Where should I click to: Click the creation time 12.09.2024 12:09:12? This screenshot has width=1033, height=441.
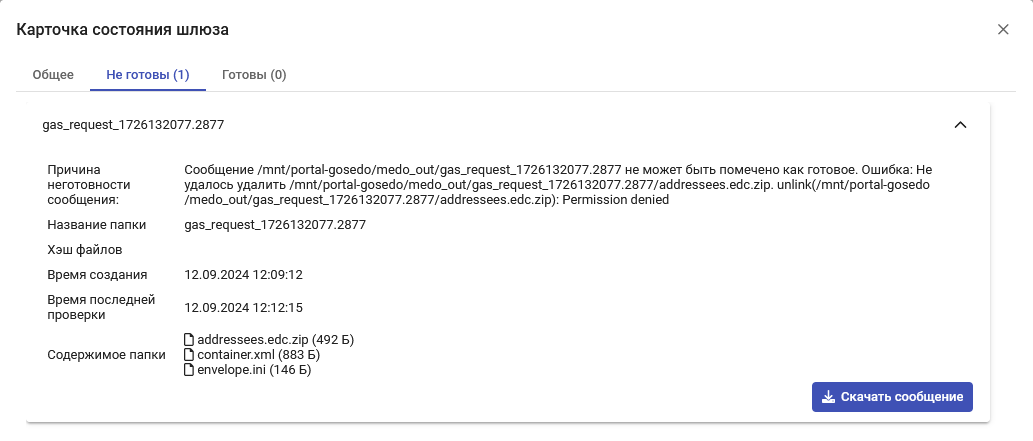244,275
